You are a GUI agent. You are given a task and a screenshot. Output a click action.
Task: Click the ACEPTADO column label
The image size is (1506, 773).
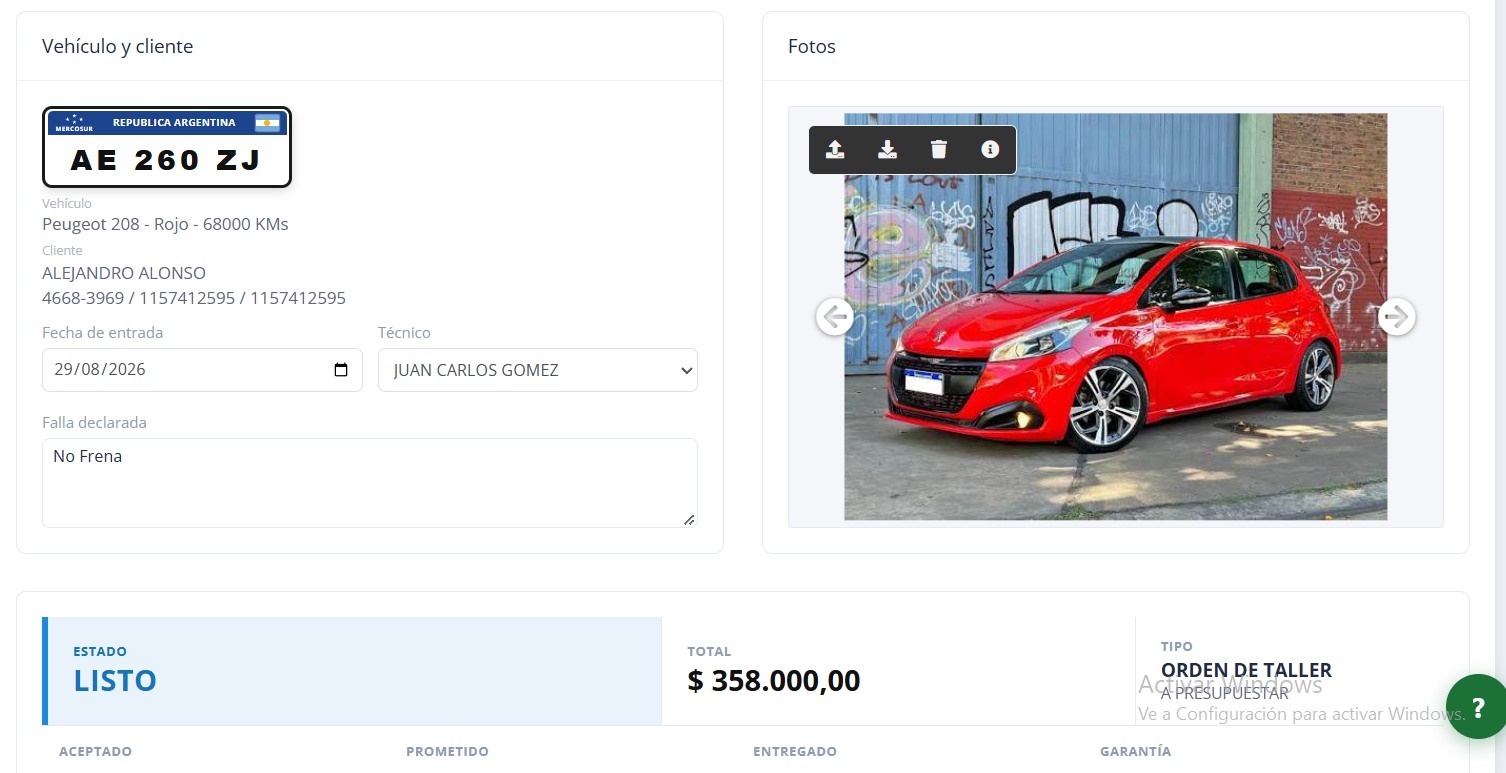coord(95,752)
